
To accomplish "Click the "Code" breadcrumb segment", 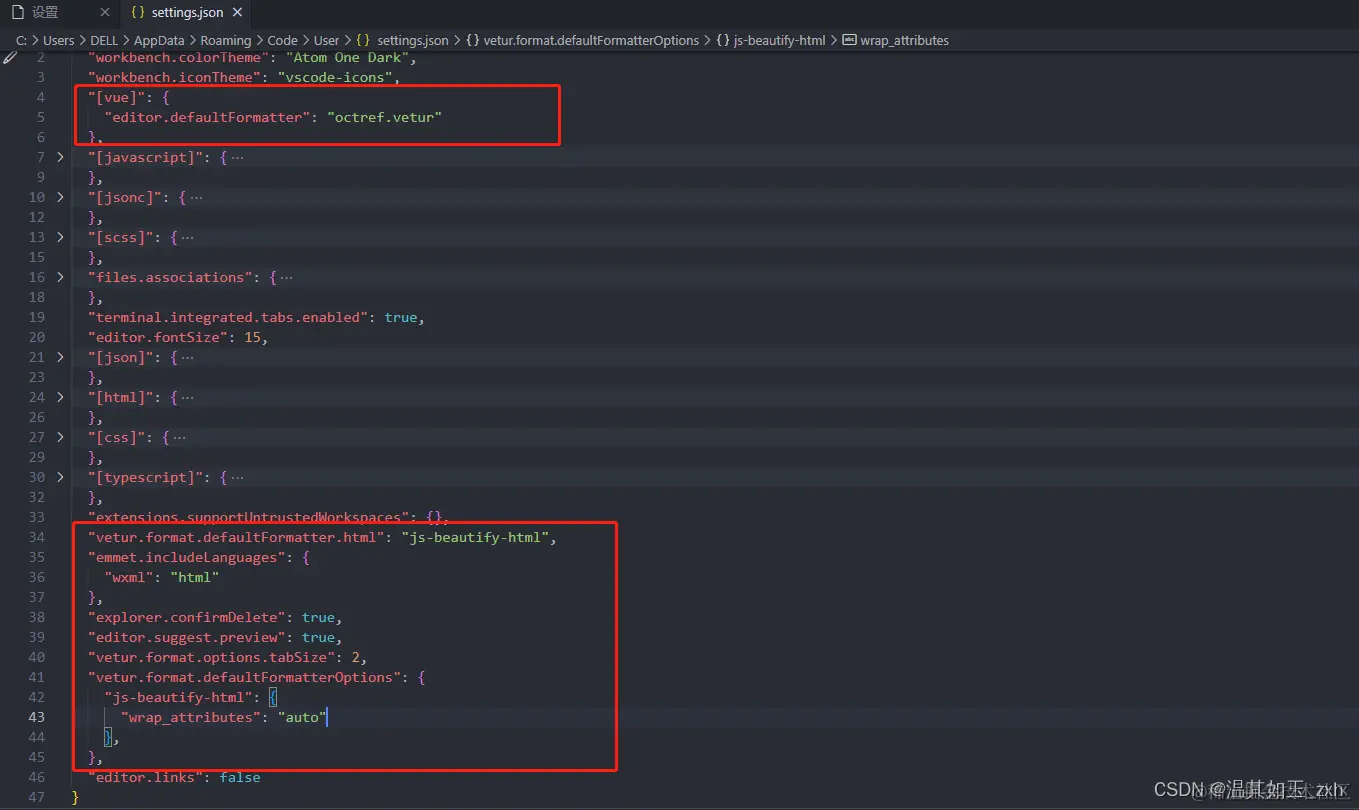I will (282, 40).
